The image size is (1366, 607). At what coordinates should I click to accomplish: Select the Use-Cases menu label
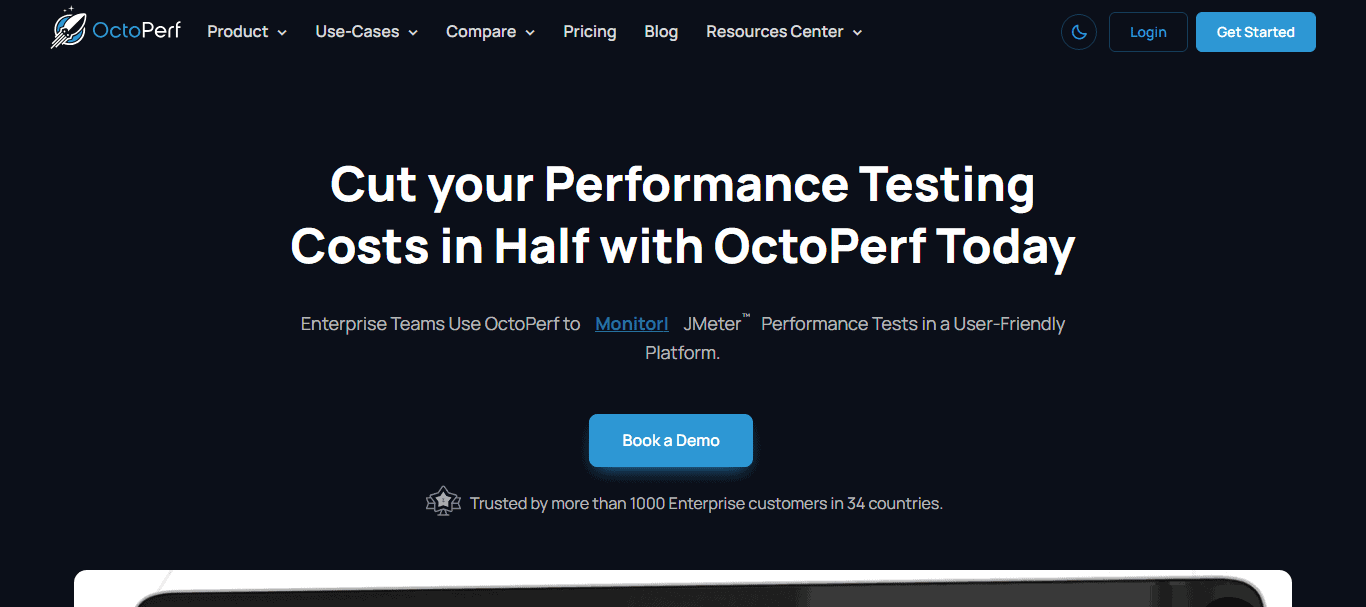click(357, 32)
